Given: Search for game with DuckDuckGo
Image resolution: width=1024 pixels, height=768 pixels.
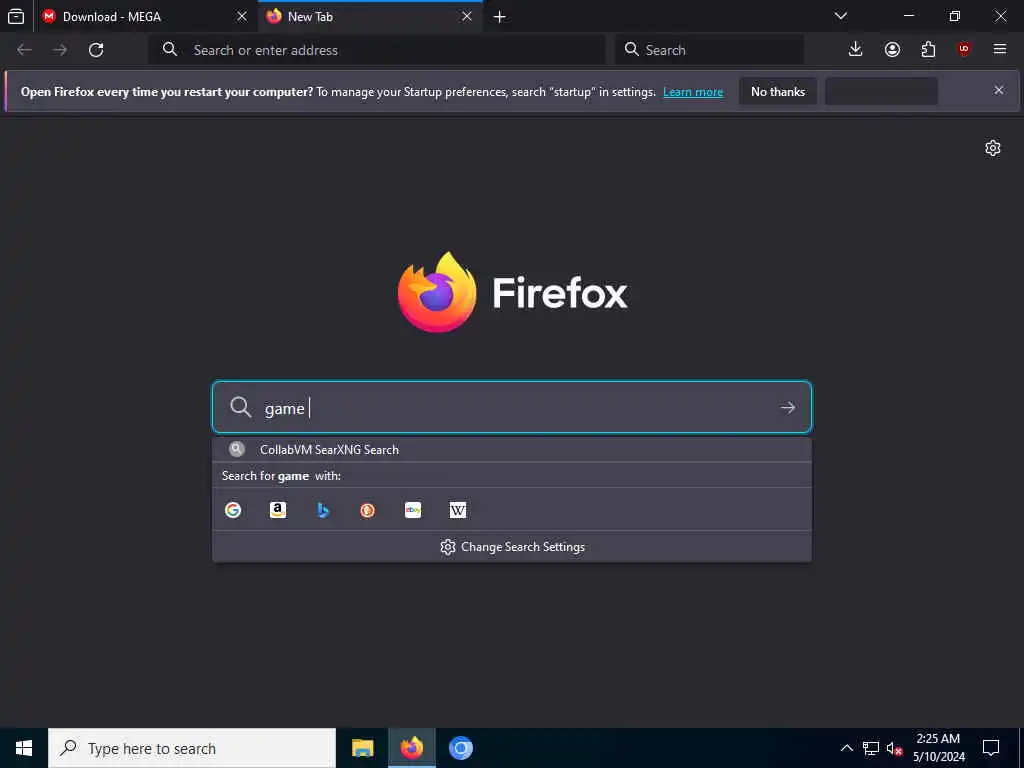Looking at the screenshot, I should tap(368, 510).
